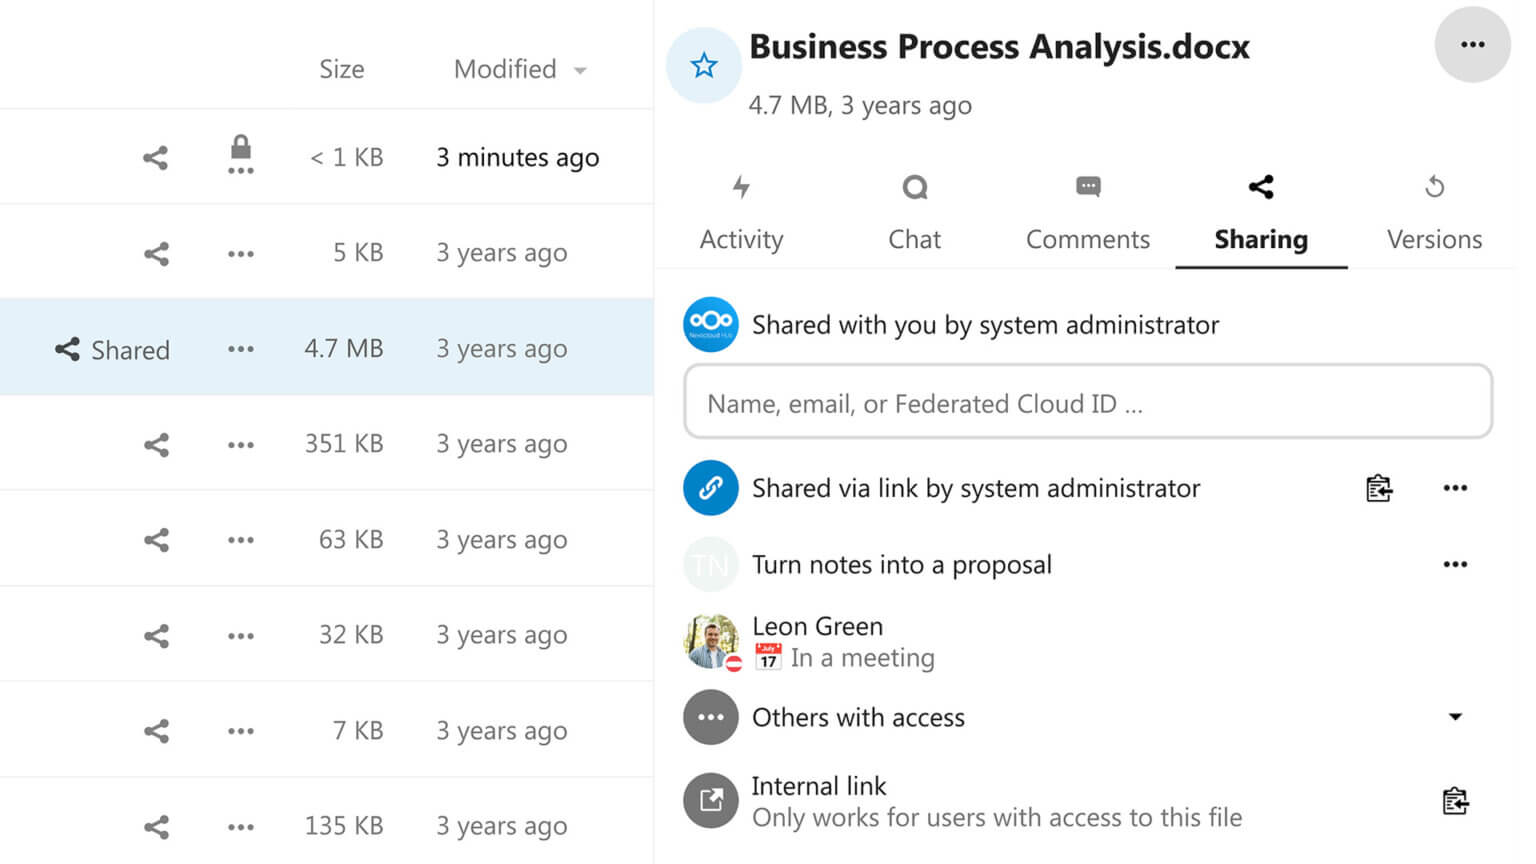Copy the internal link
This screenshot has width=1536, height=864.
(1456, 800)
